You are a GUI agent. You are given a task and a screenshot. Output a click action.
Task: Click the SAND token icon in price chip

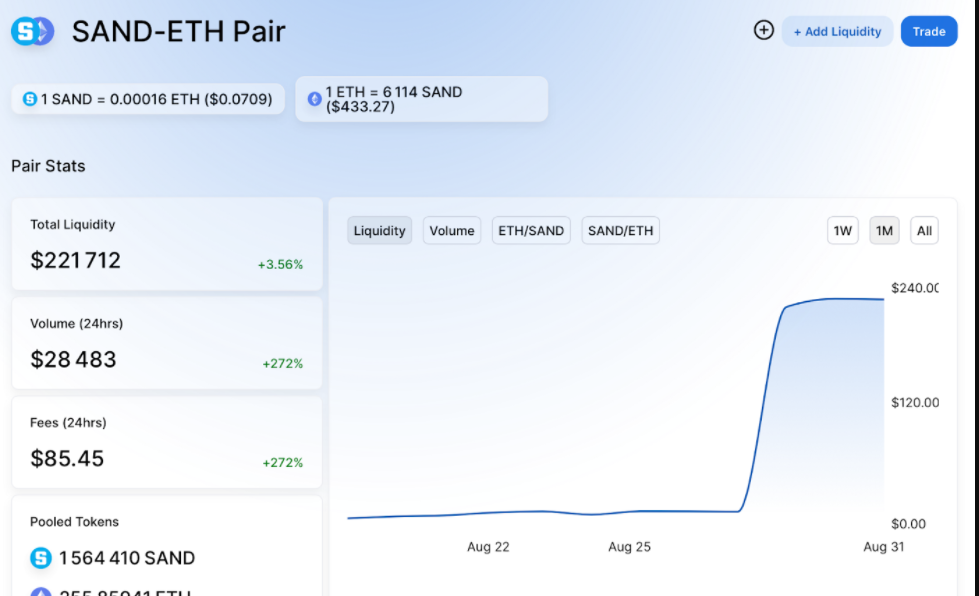(29, 99)
